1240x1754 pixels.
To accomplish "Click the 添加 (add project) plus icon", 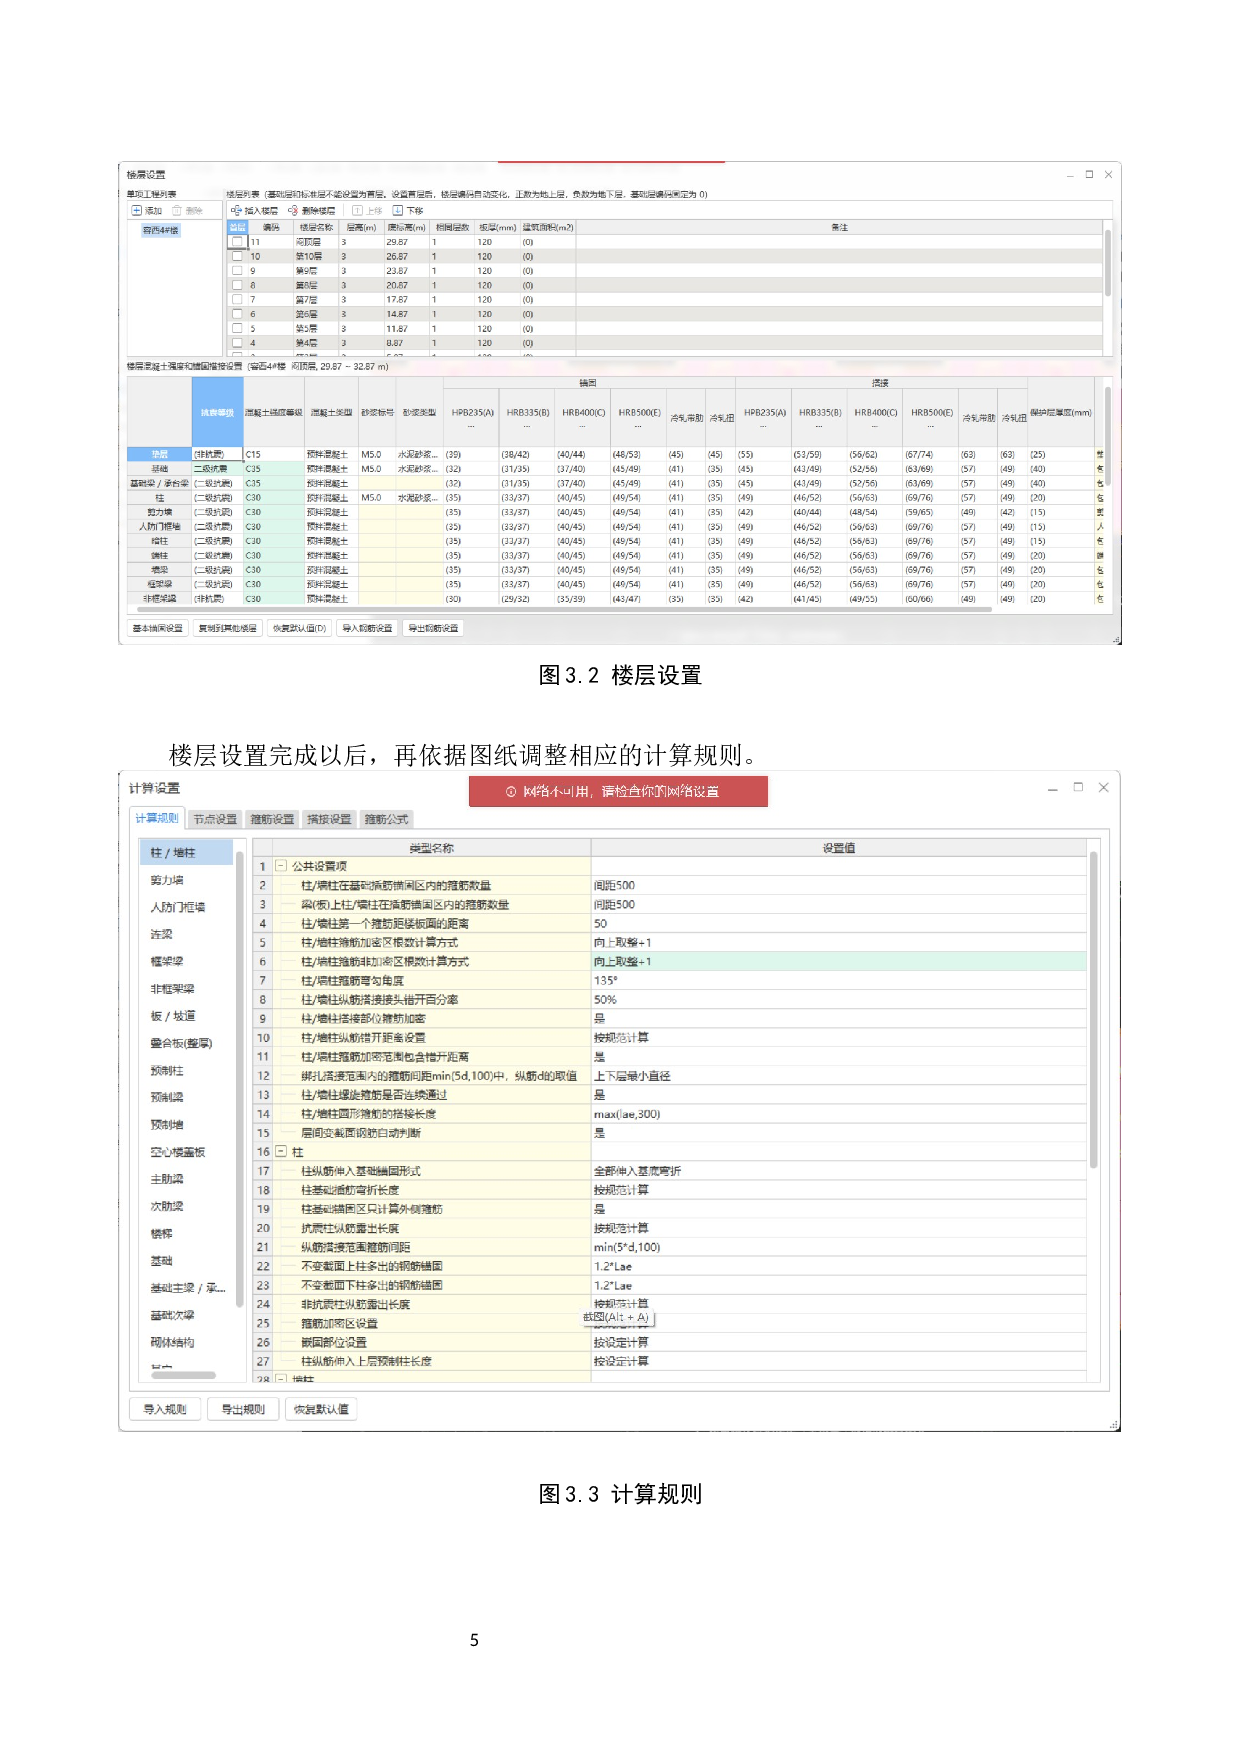I will 137,211.
